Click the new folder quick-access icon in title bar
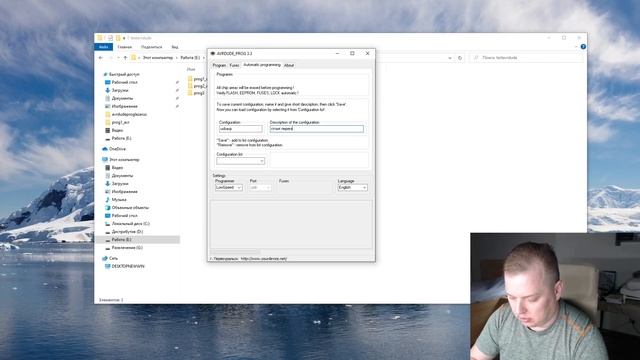 click(118, 38)
